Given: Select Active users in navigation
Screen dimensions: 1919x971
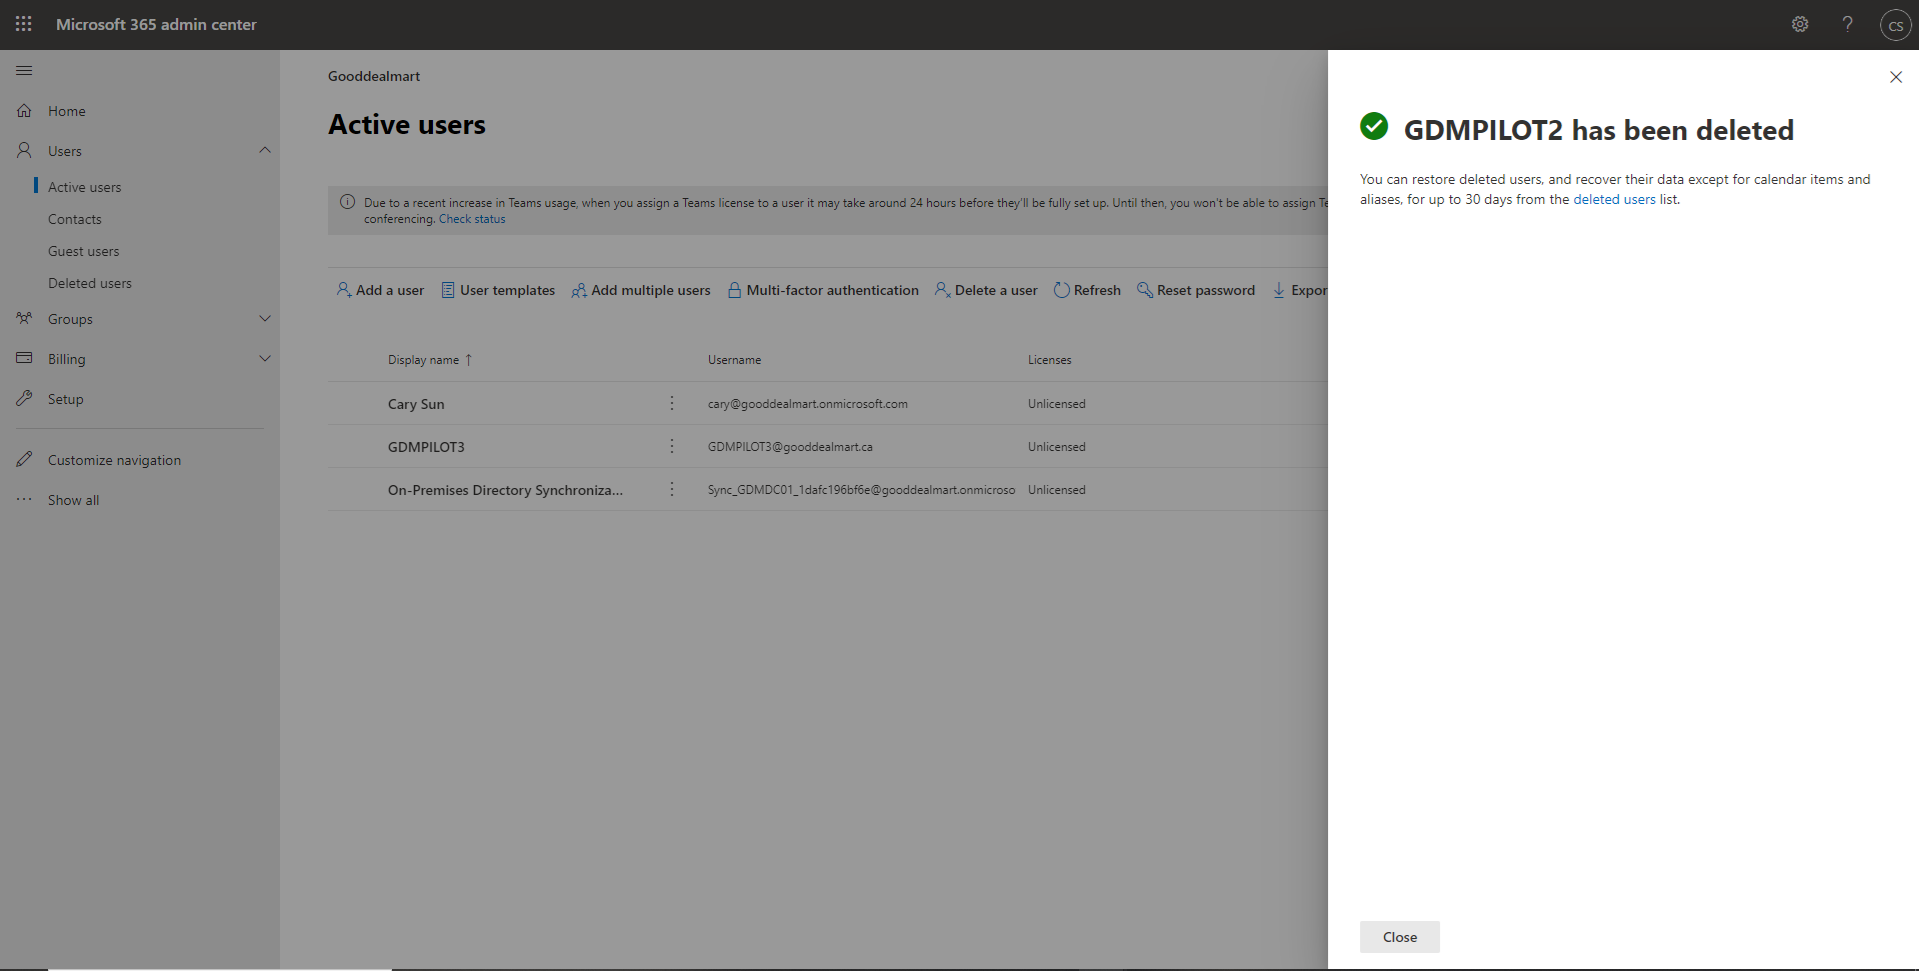Looking at the screenshot, I should [84, 187].
